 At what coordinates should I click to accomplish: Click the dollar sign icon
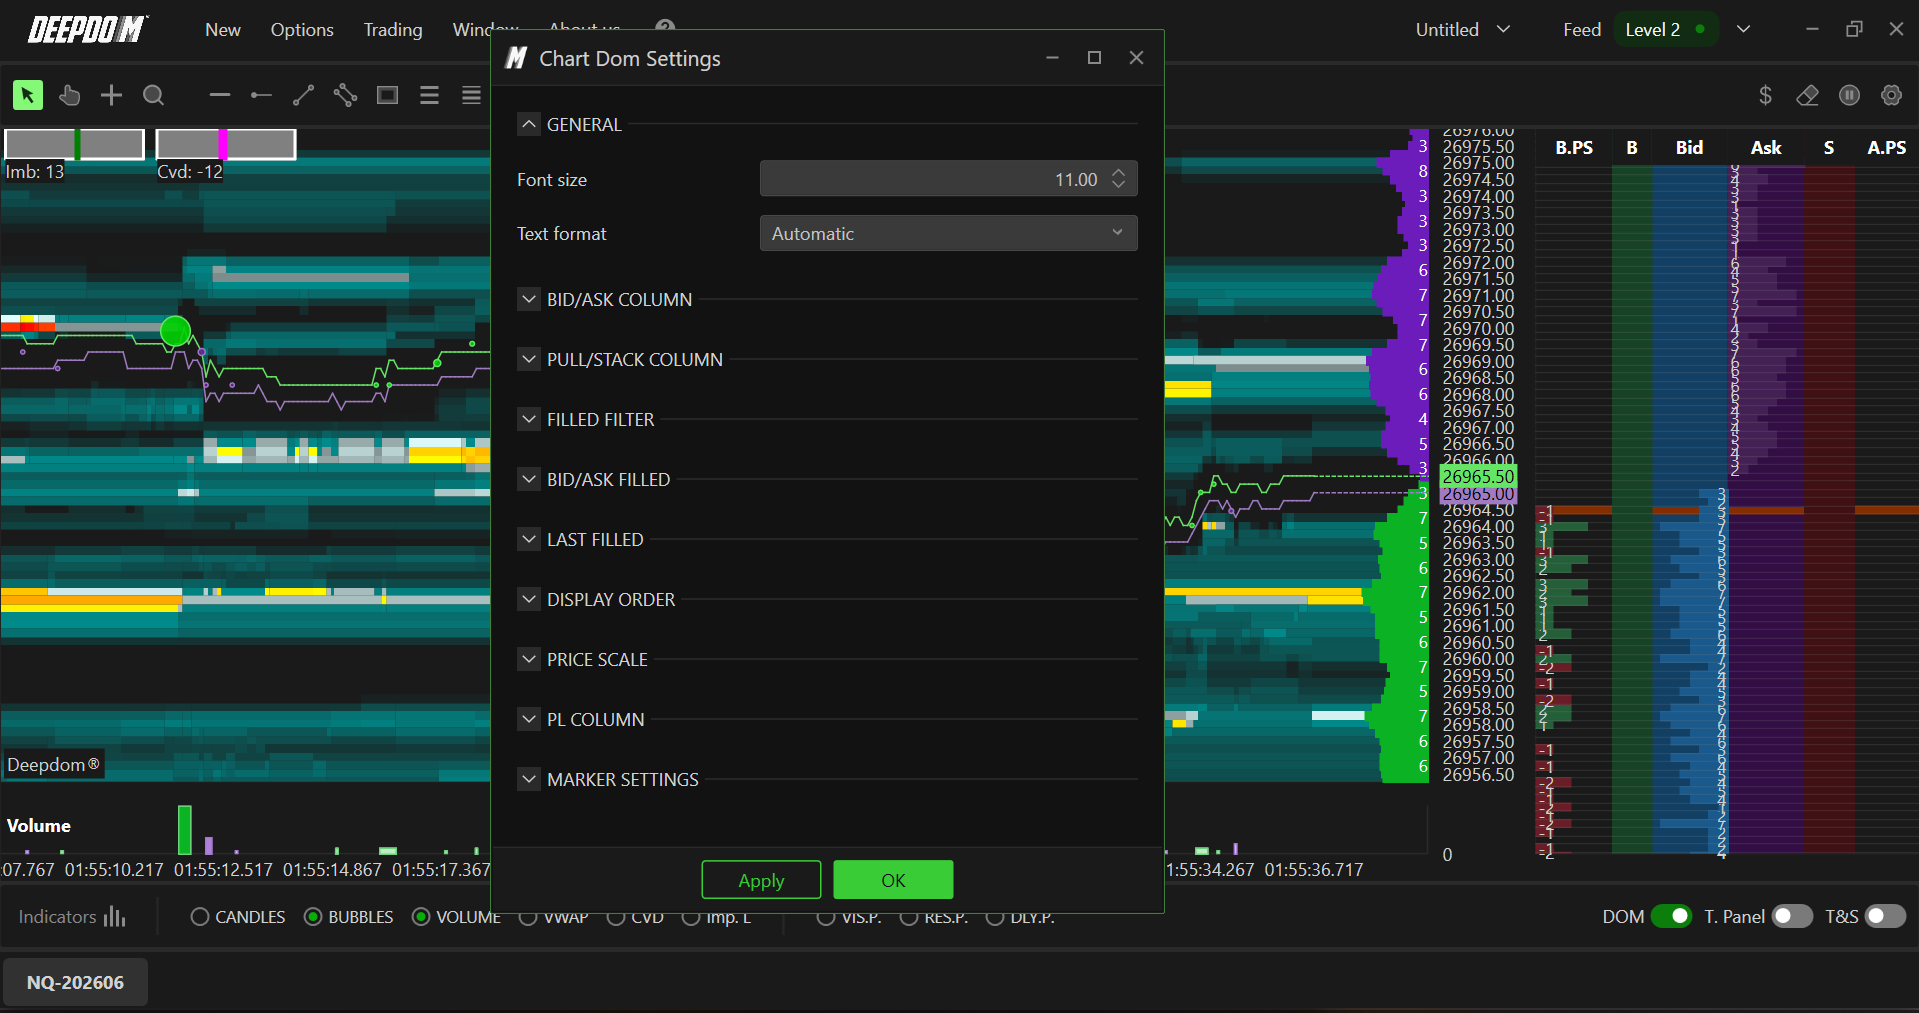point(1765,95)
